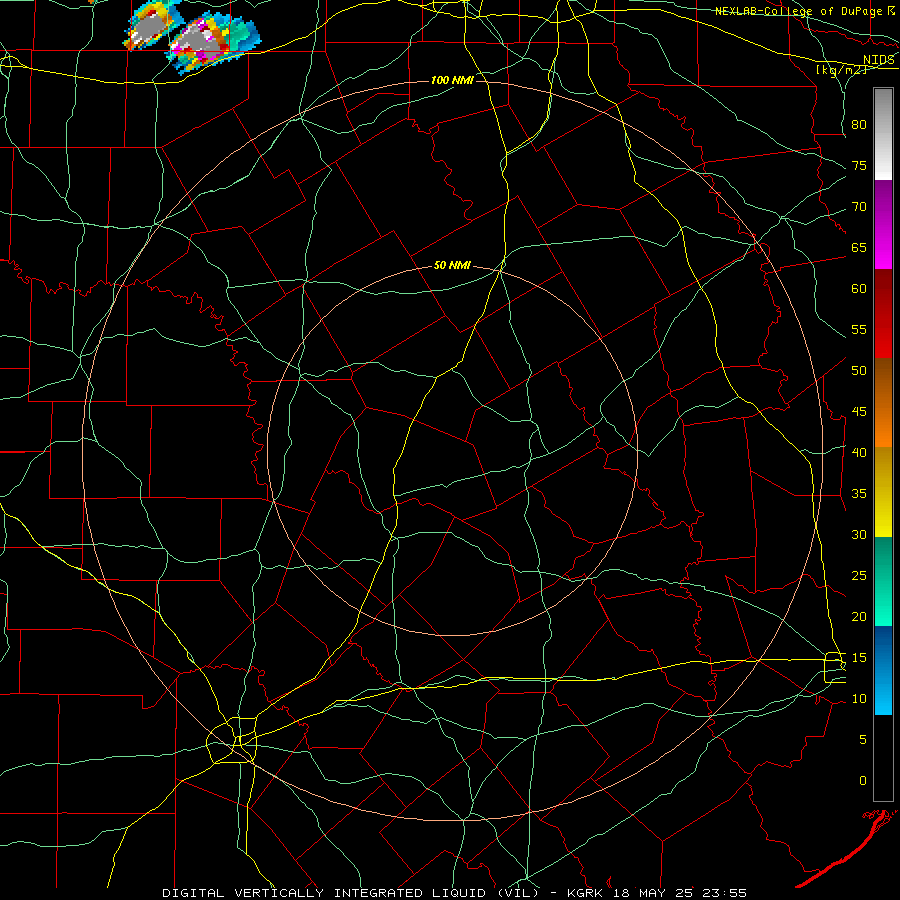This screenshot has width=900, height=900.
Task: Click the 45 value on the VIL scale
Action: [859, 412]
